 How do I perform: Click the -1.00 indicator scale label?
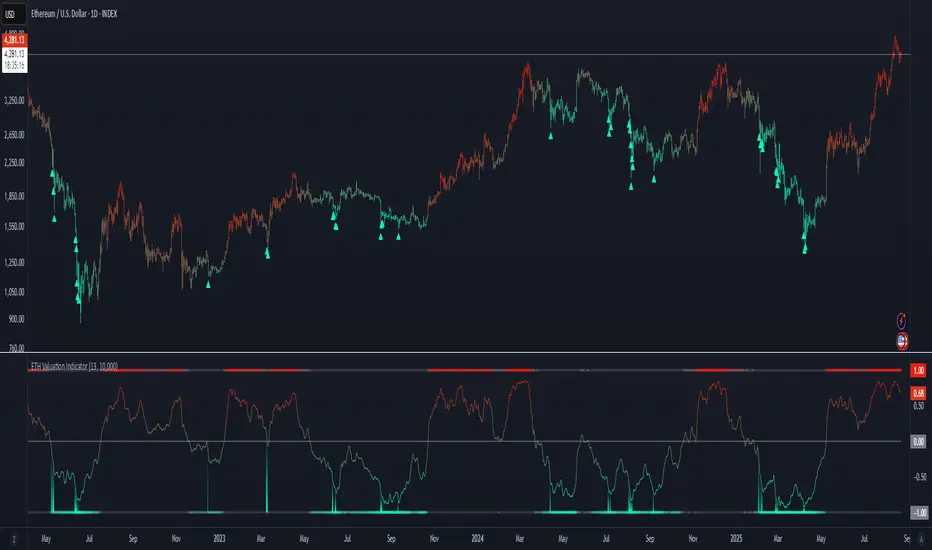click(x=919, y=513)
